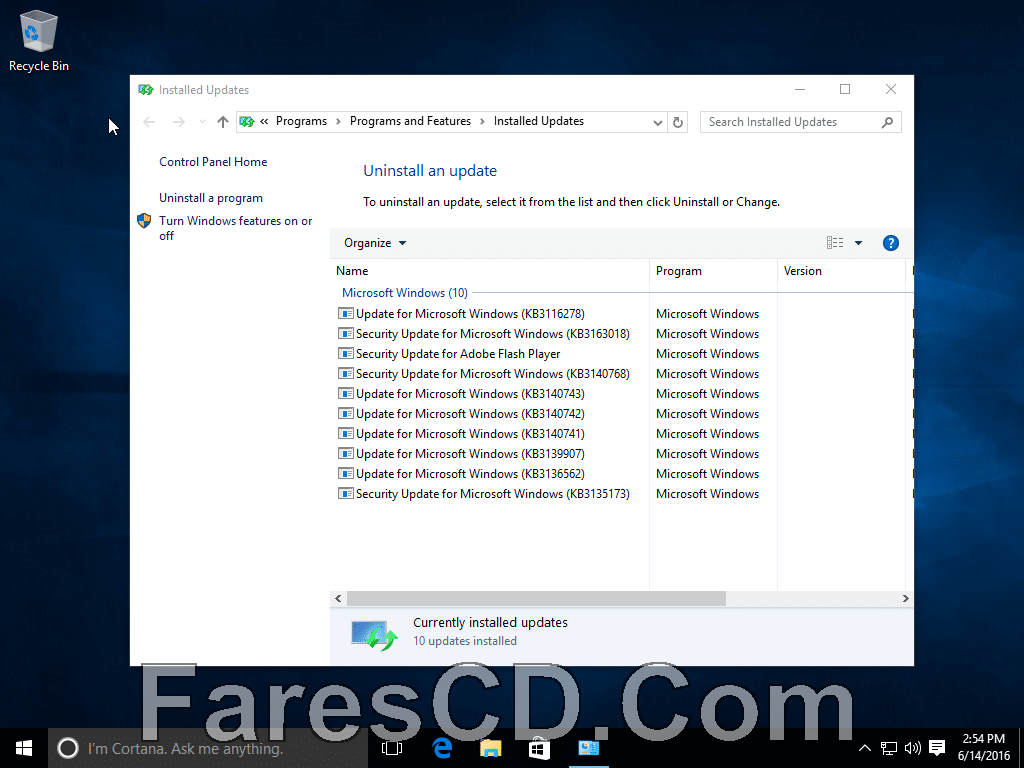
Task: Expand the view options dropdown arrow
Action: [858, 243]
